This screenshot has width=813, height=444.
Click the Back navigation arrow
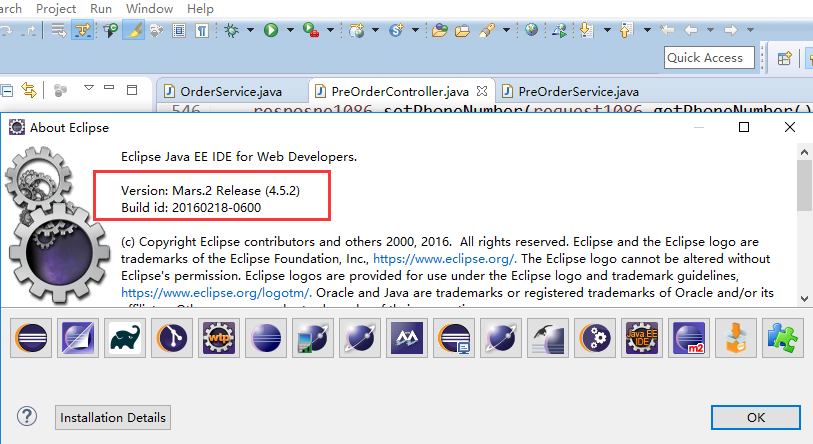click(691, 31)
